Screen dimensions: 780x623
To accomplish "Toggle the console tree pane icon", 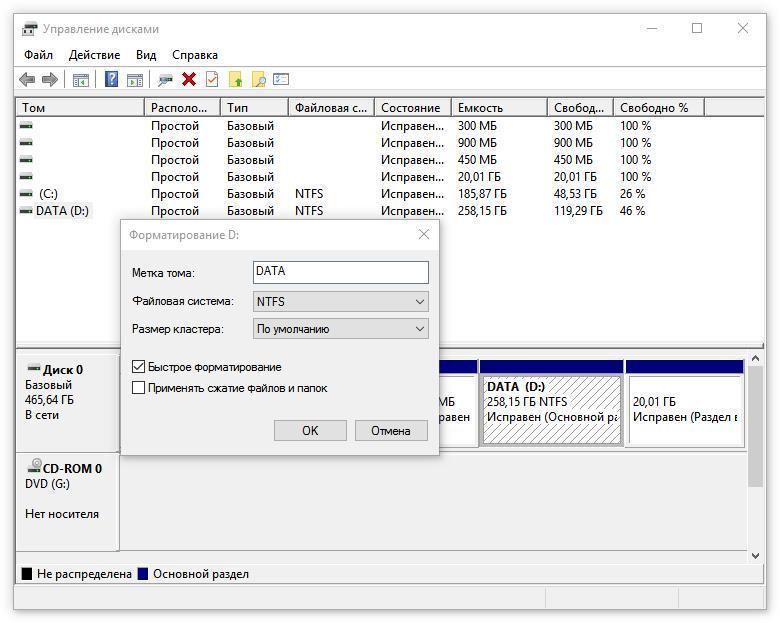I will coord(81,80).
